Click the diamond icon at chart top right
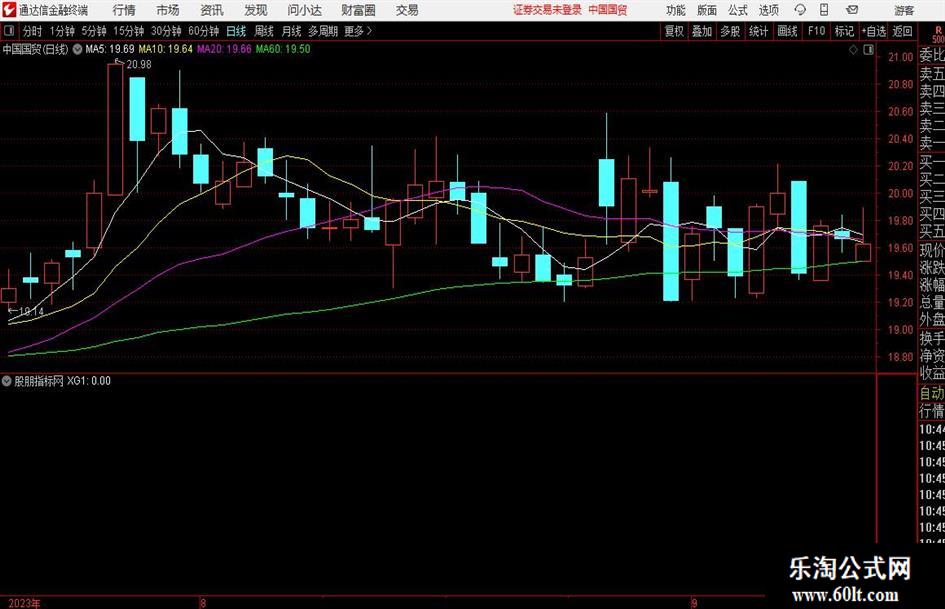This screenshot has width=945, height=609. click(853, 50)
